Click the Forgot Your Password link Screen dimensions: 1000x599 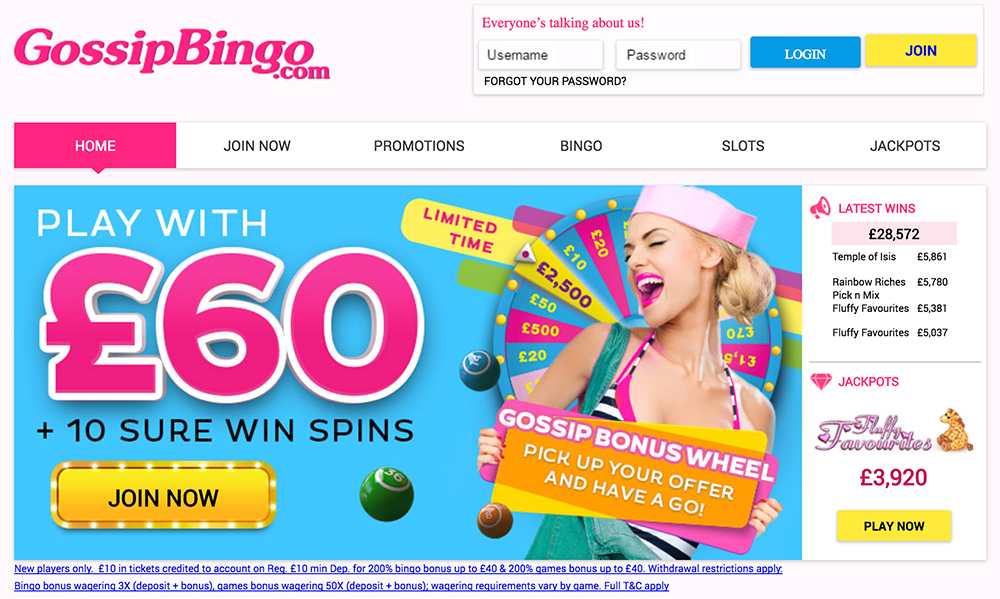(x=555, y=81)
